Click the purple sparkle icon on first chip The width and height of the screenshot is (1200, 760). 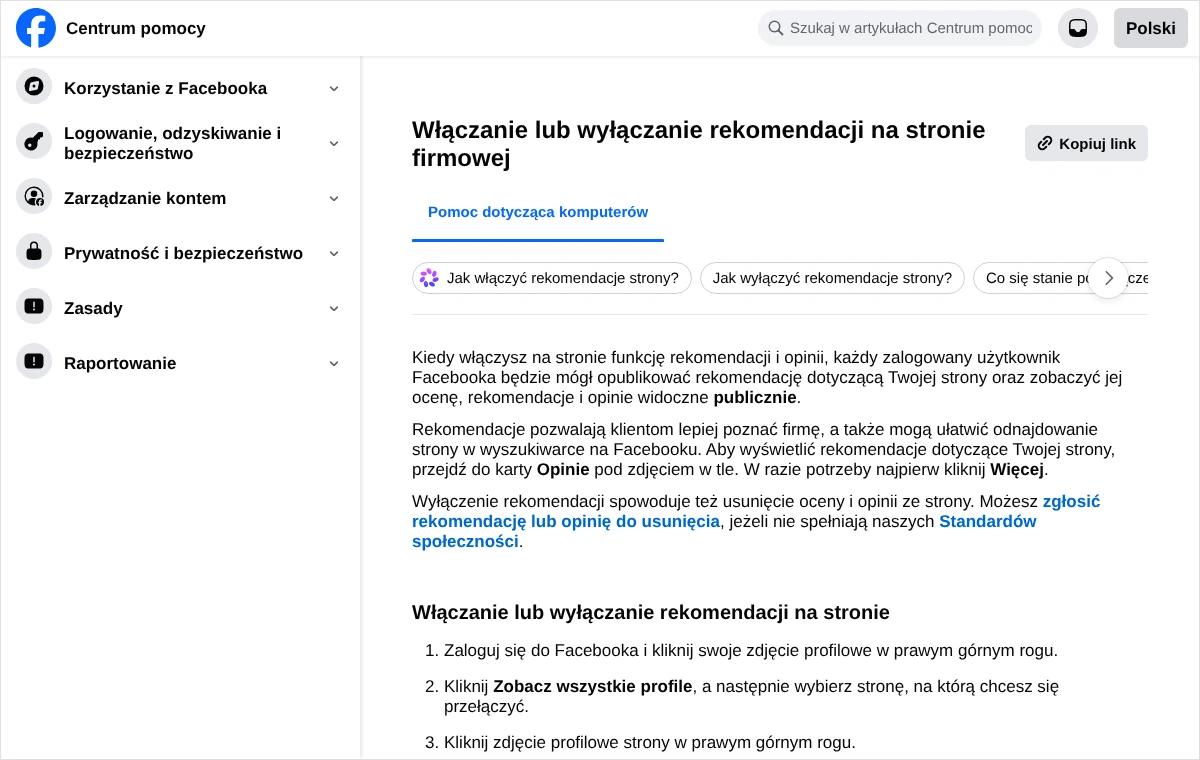(x=429, y=278)
